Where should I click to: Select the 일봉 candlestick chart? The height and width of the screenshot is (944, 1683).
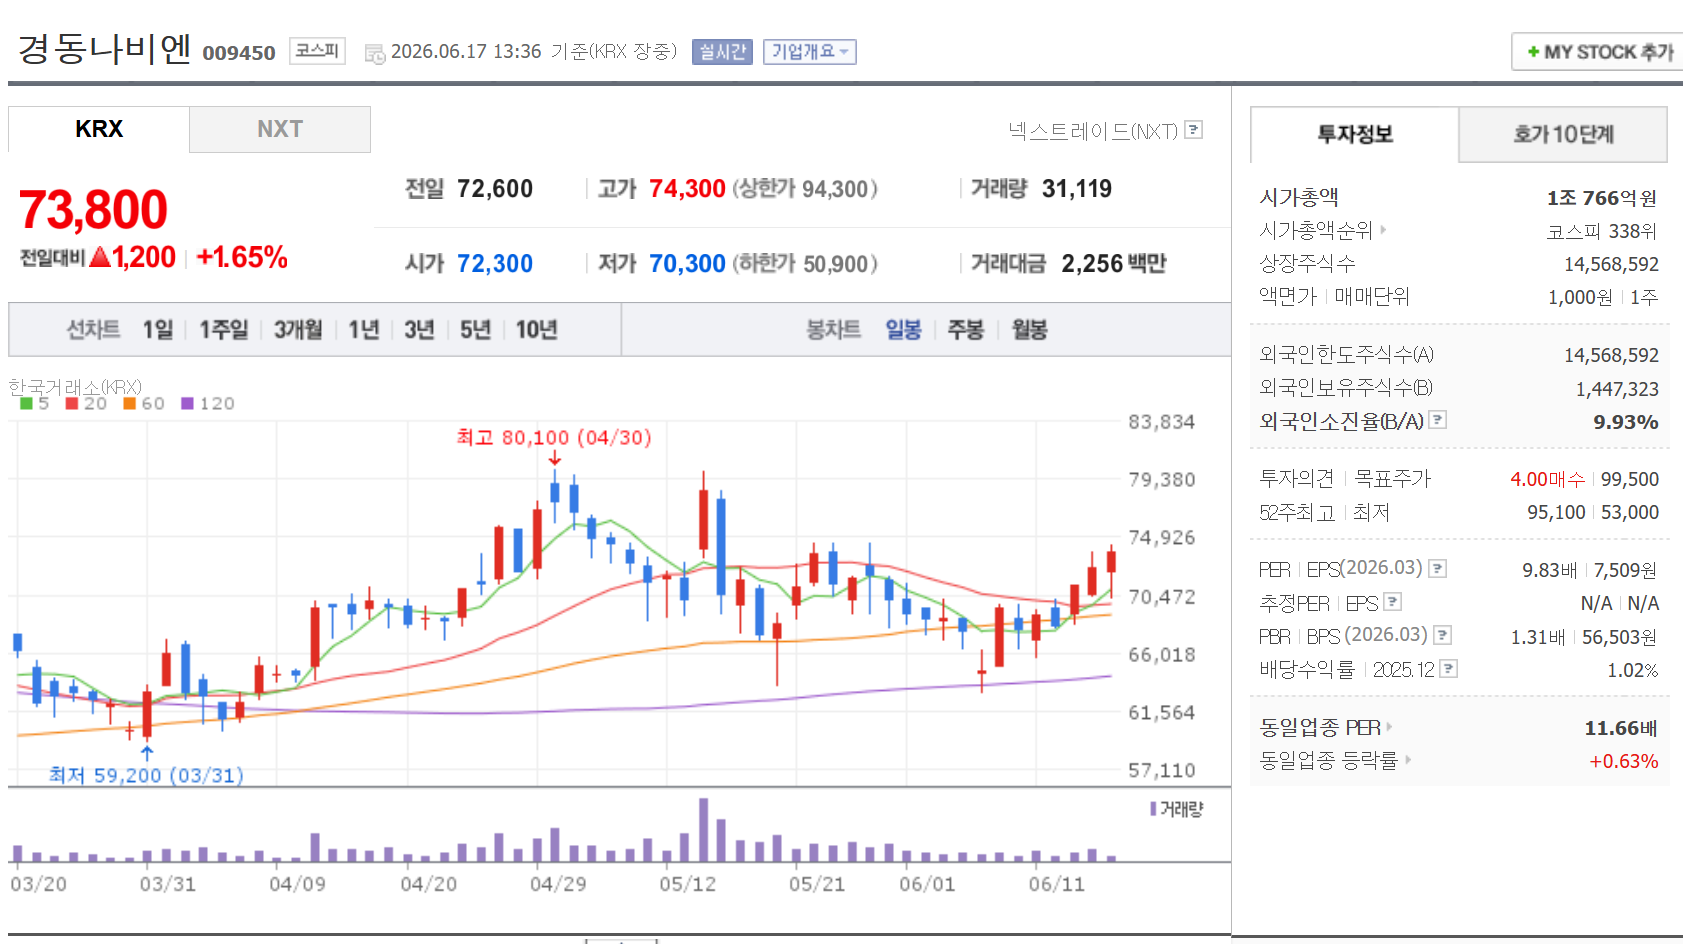click(903, 329)
